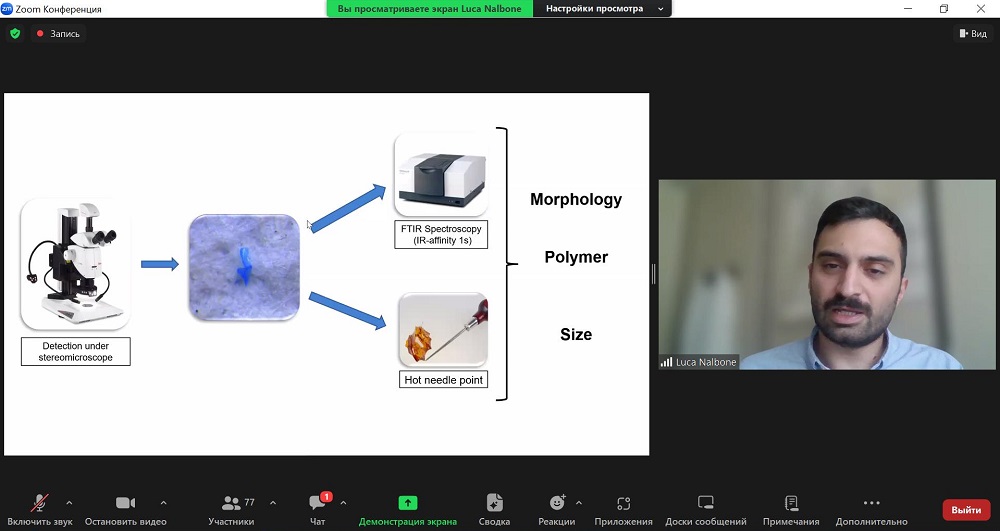Open the Примечания notes icon

click(x=791, y=503)
